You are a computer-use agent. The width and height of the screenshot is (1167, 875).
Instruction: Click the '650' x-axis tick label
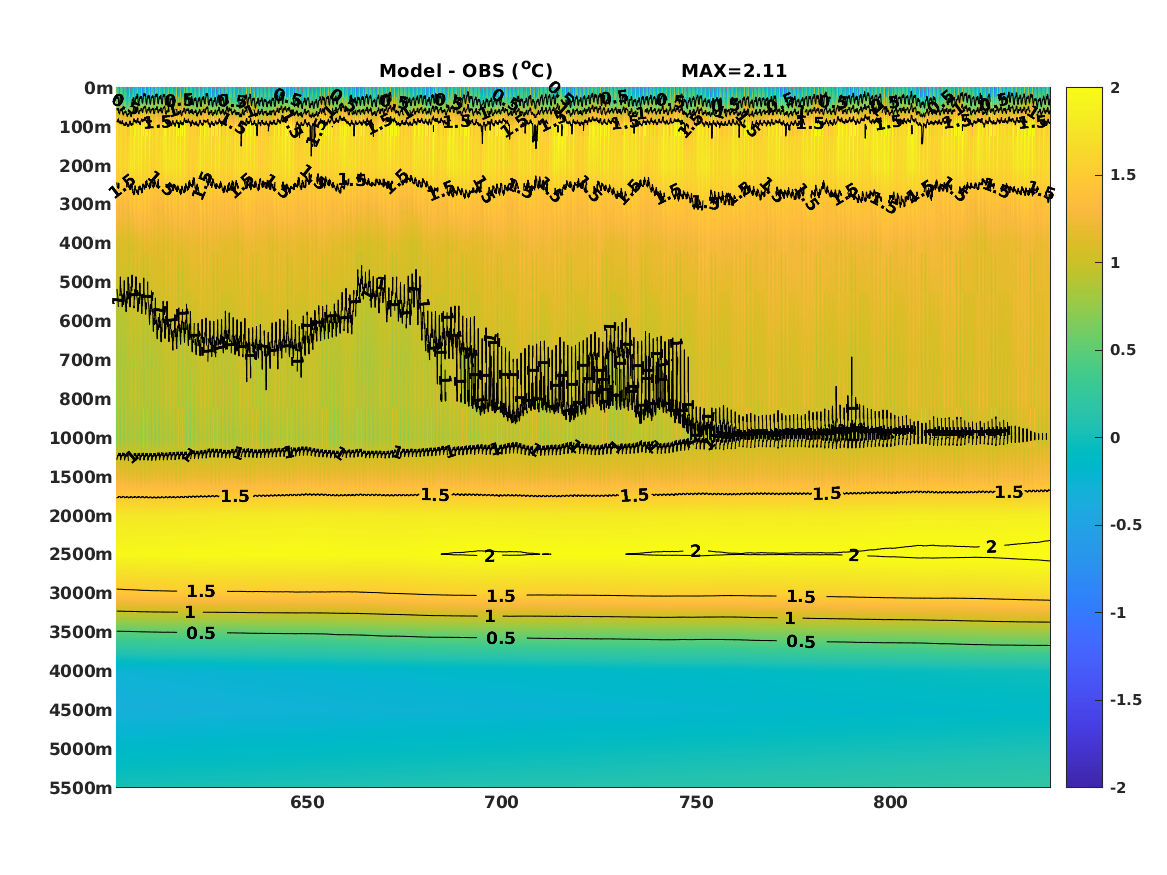pos(307,803)
